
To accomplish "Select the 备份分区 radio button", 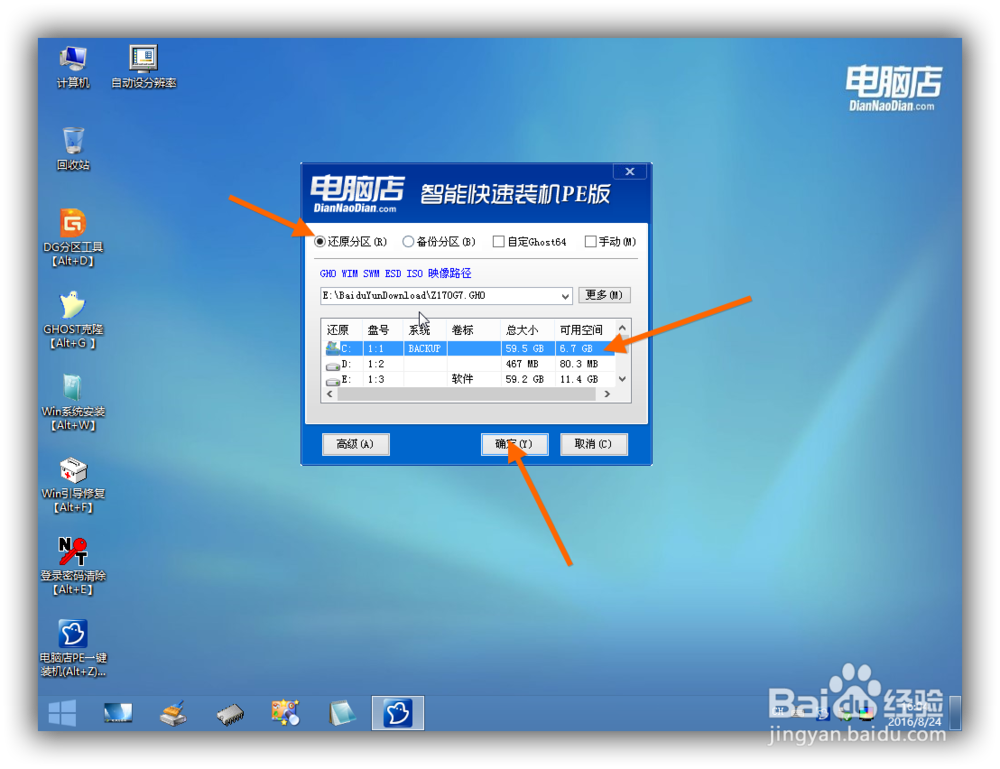I will (x=409, y=241).
